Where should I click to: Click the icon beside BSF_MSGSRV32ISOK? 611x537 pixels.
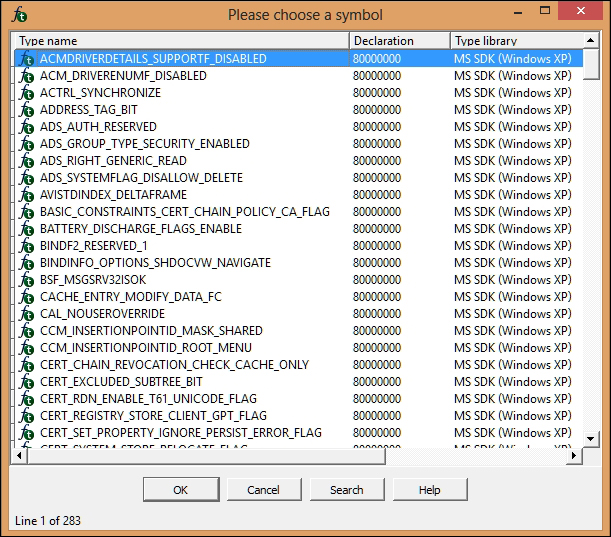(27, 280)
